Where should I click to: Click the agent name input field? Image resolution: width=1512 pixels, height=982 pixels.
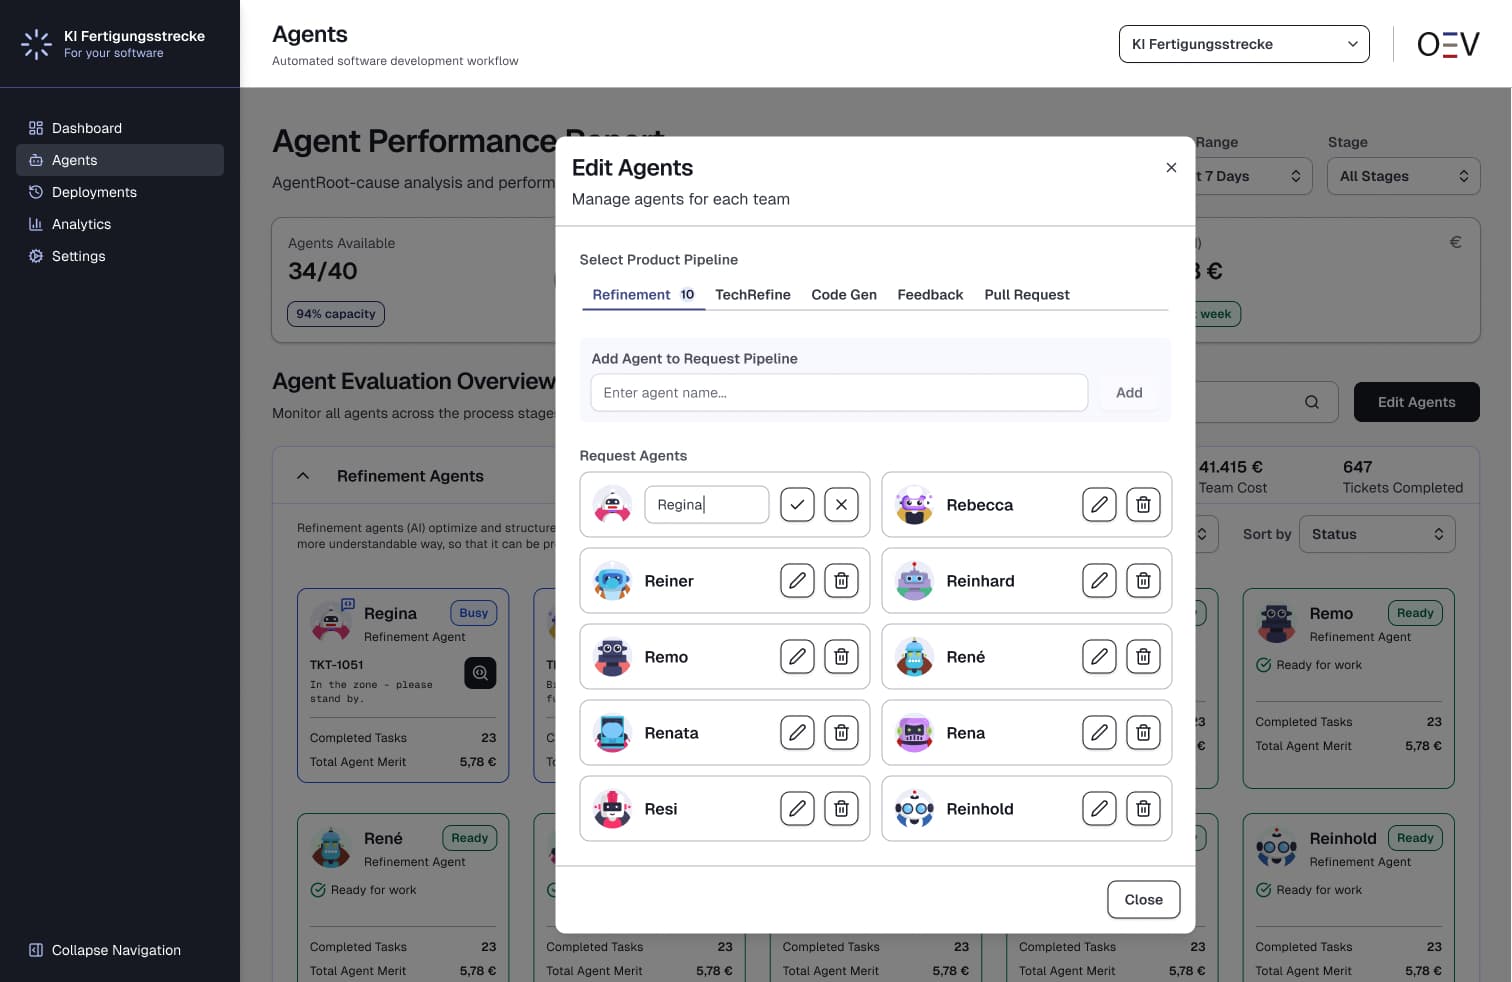pyautogui.click(x=839, y=392)
